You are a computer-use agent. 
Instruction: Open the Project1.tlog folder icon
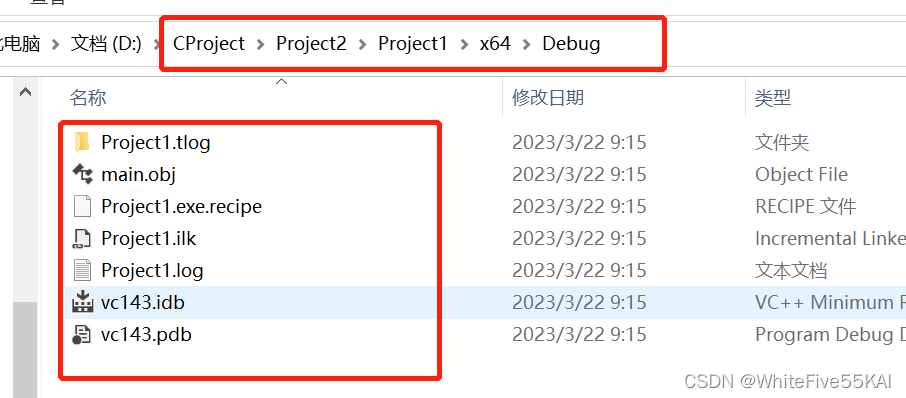pos(82,142)
